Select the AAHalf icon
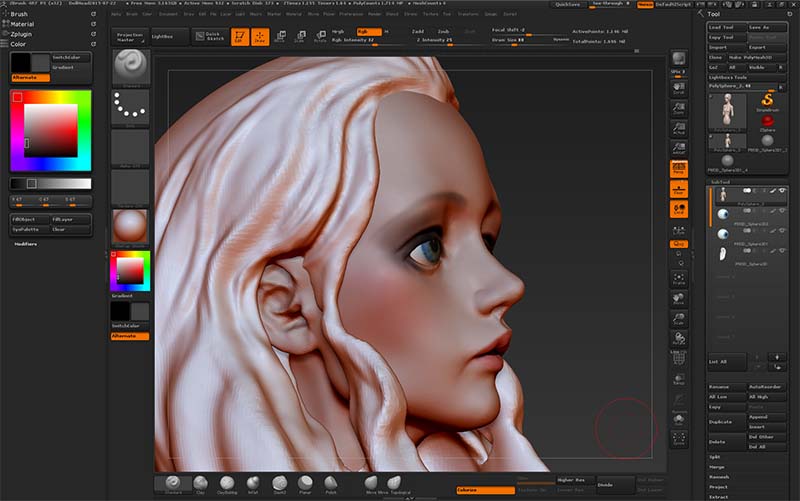The image size is (800, 501). (679, 148)
